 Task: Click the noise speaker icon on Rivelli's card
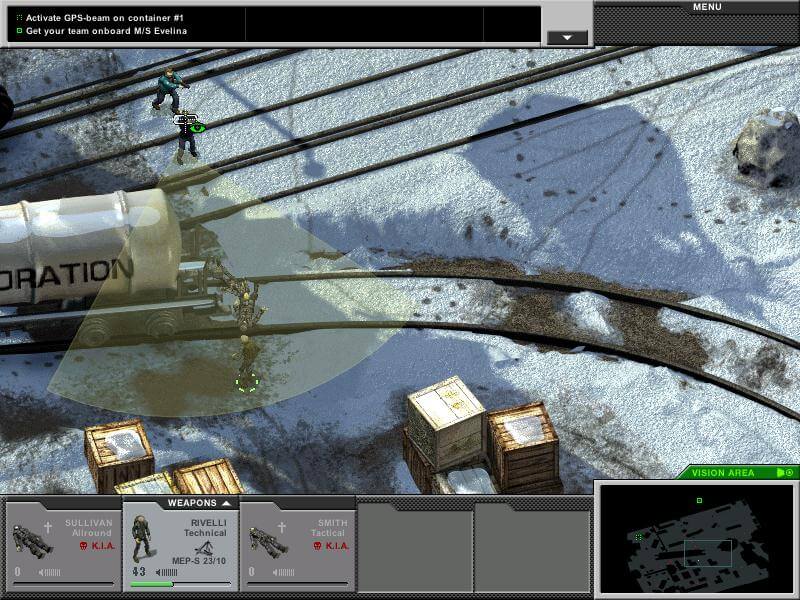coord(167,572)
